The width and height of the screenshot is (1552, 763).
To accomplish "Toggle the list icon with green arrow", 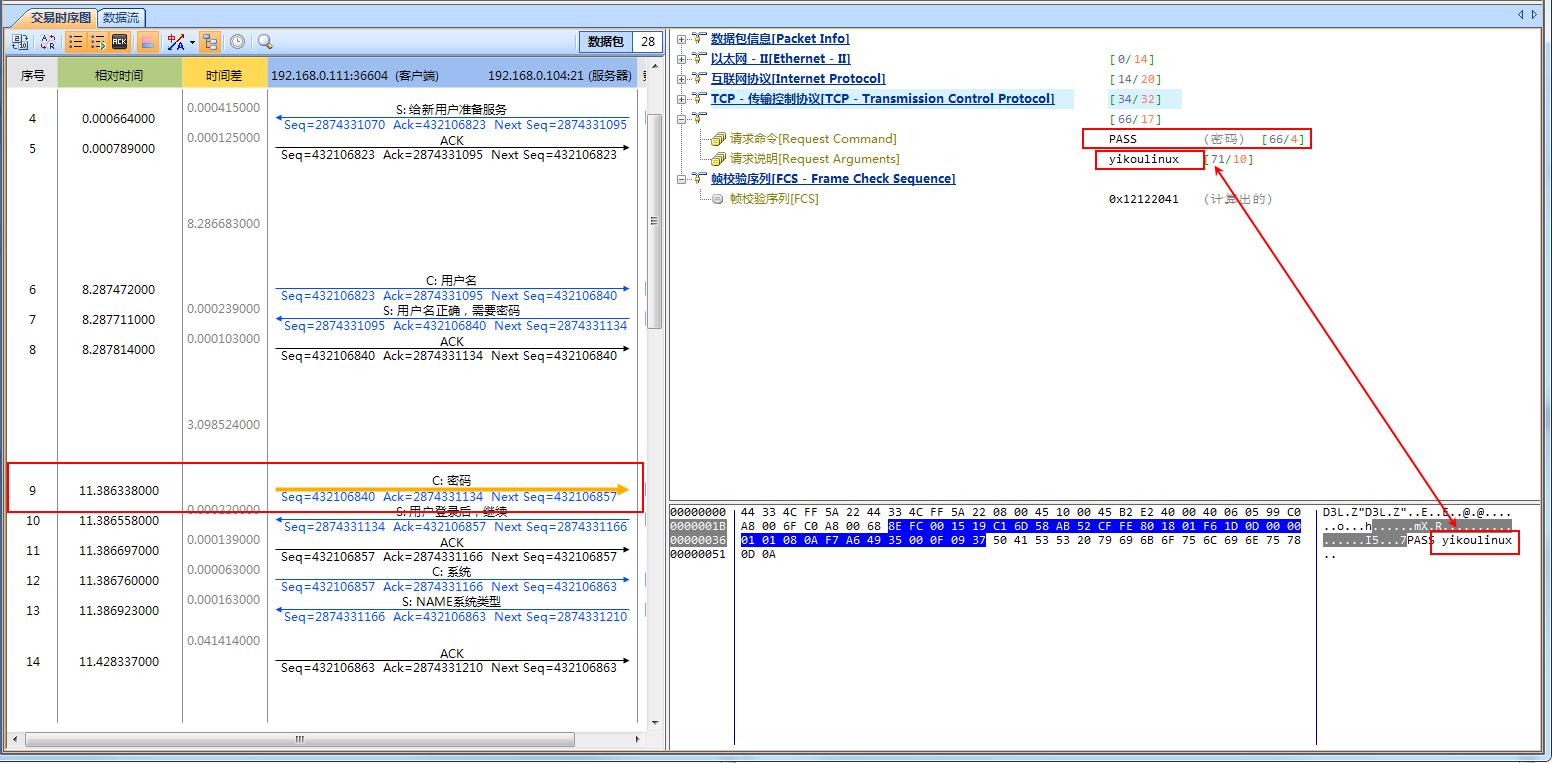I will [x=98, y=42].
